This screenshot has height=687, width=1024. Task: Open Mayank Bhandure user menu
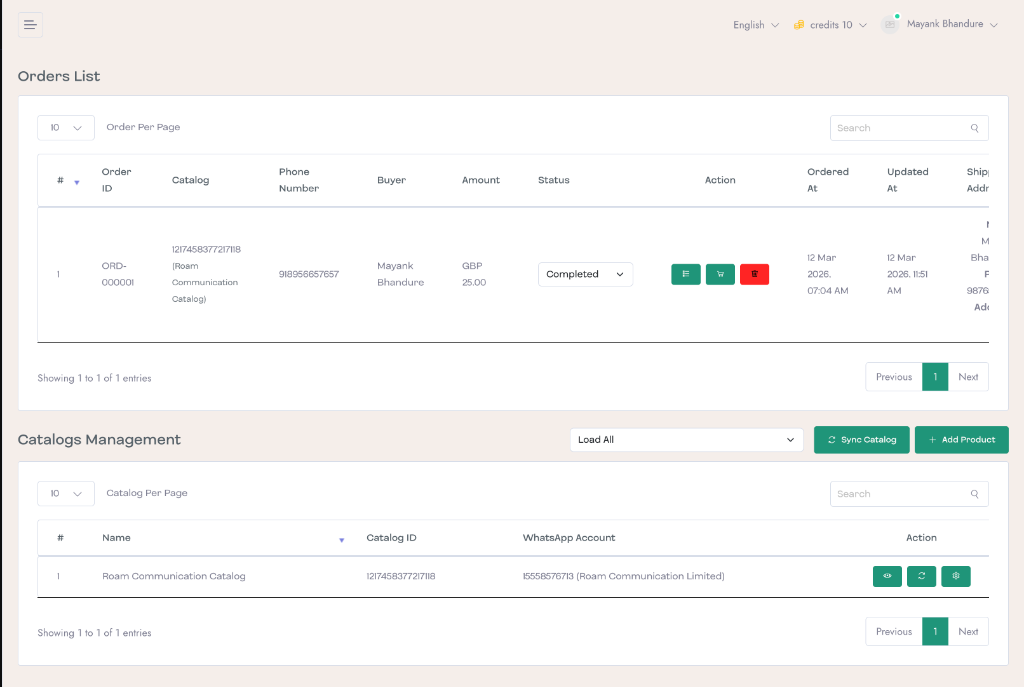(952, 24)
